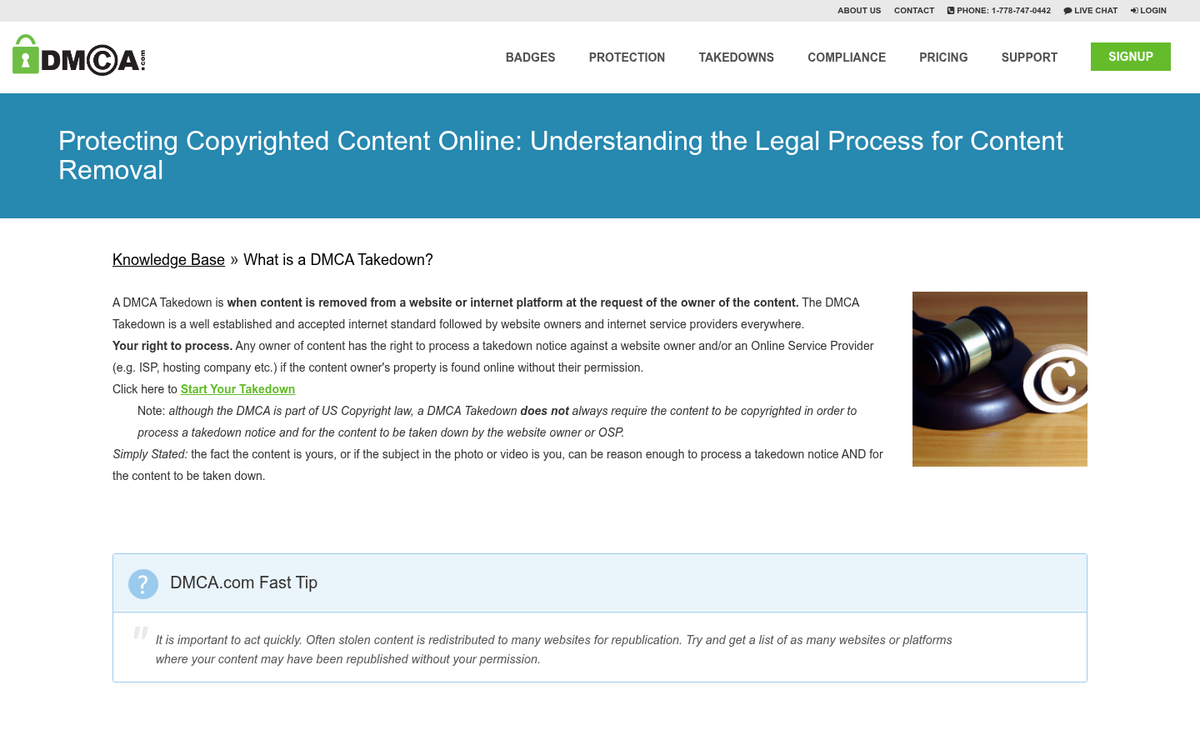Open the TAKEDOWNS menu

click(x=736, y=57)
